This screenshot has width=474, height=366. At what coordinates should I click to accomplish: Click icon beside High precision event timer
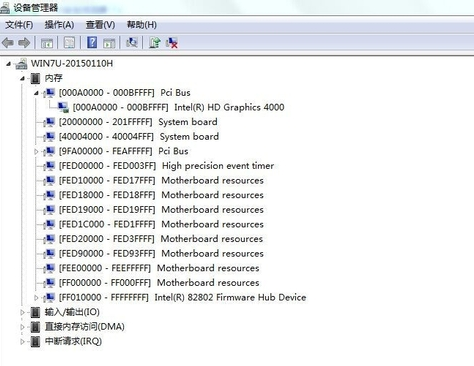pos(49,166)
